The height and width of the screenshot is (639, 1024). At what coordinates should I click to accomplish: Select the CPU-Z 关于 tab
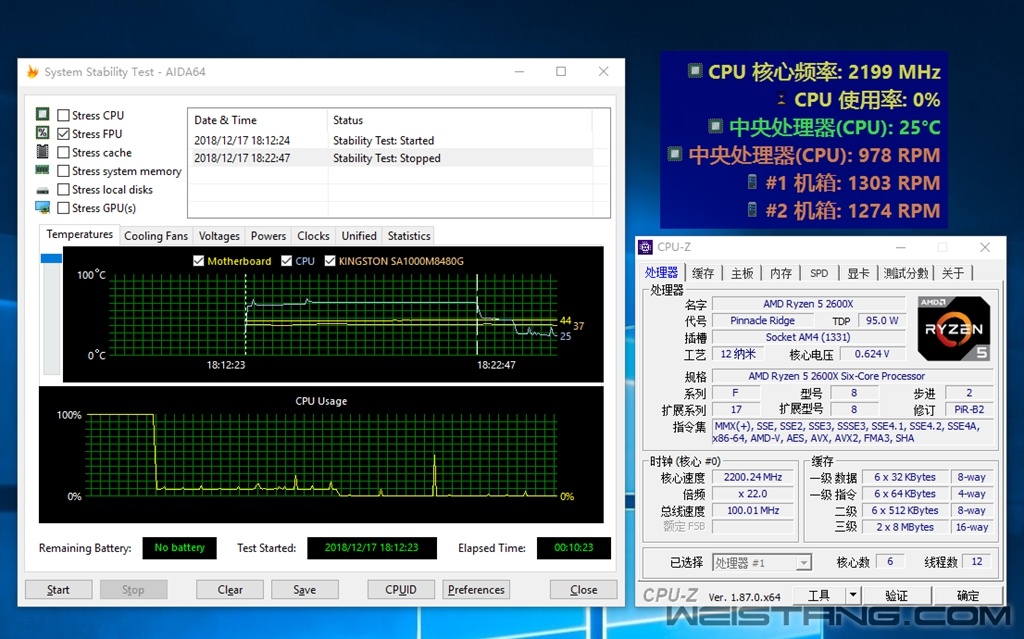(x=953, y=273)
